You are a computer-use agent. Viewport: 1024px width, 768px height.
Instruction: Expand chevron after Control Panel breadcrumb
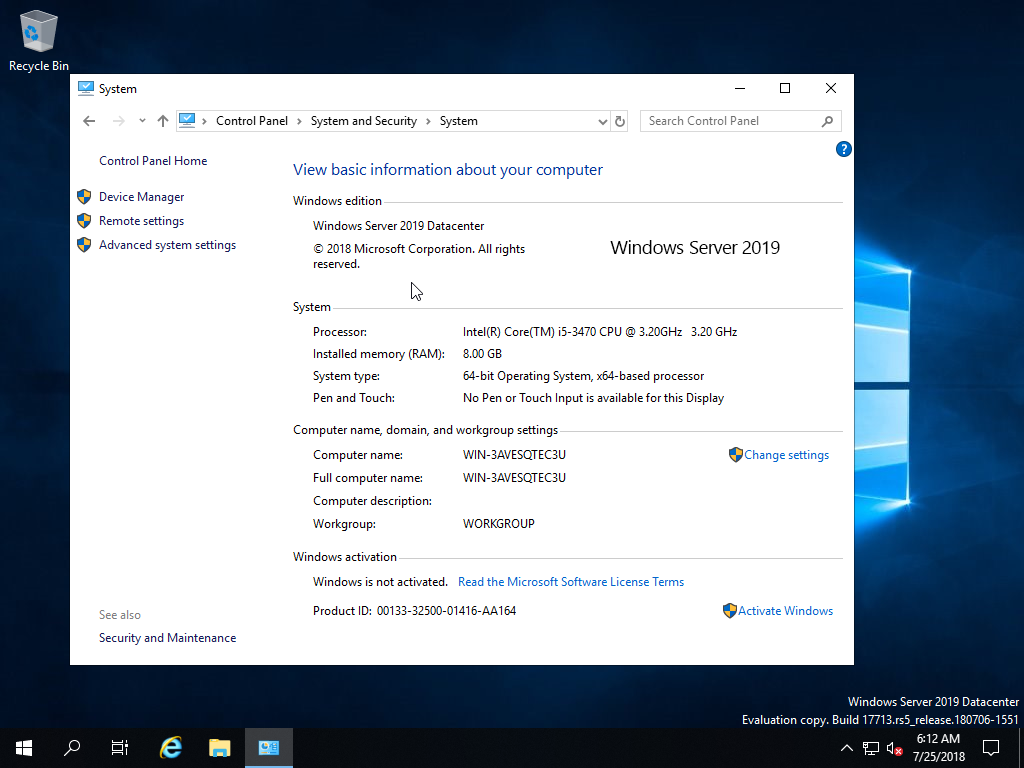click(299, 121)
